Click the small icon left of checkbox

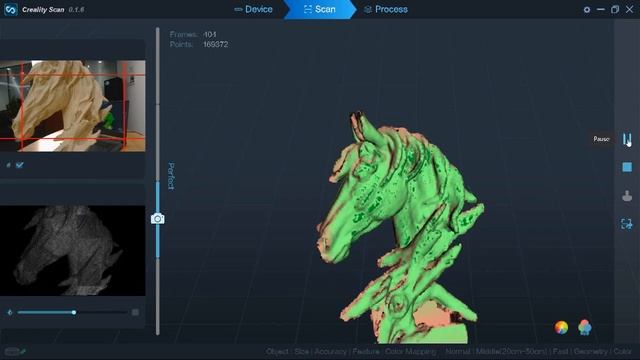pyautogui.click(x=9, y=165)
